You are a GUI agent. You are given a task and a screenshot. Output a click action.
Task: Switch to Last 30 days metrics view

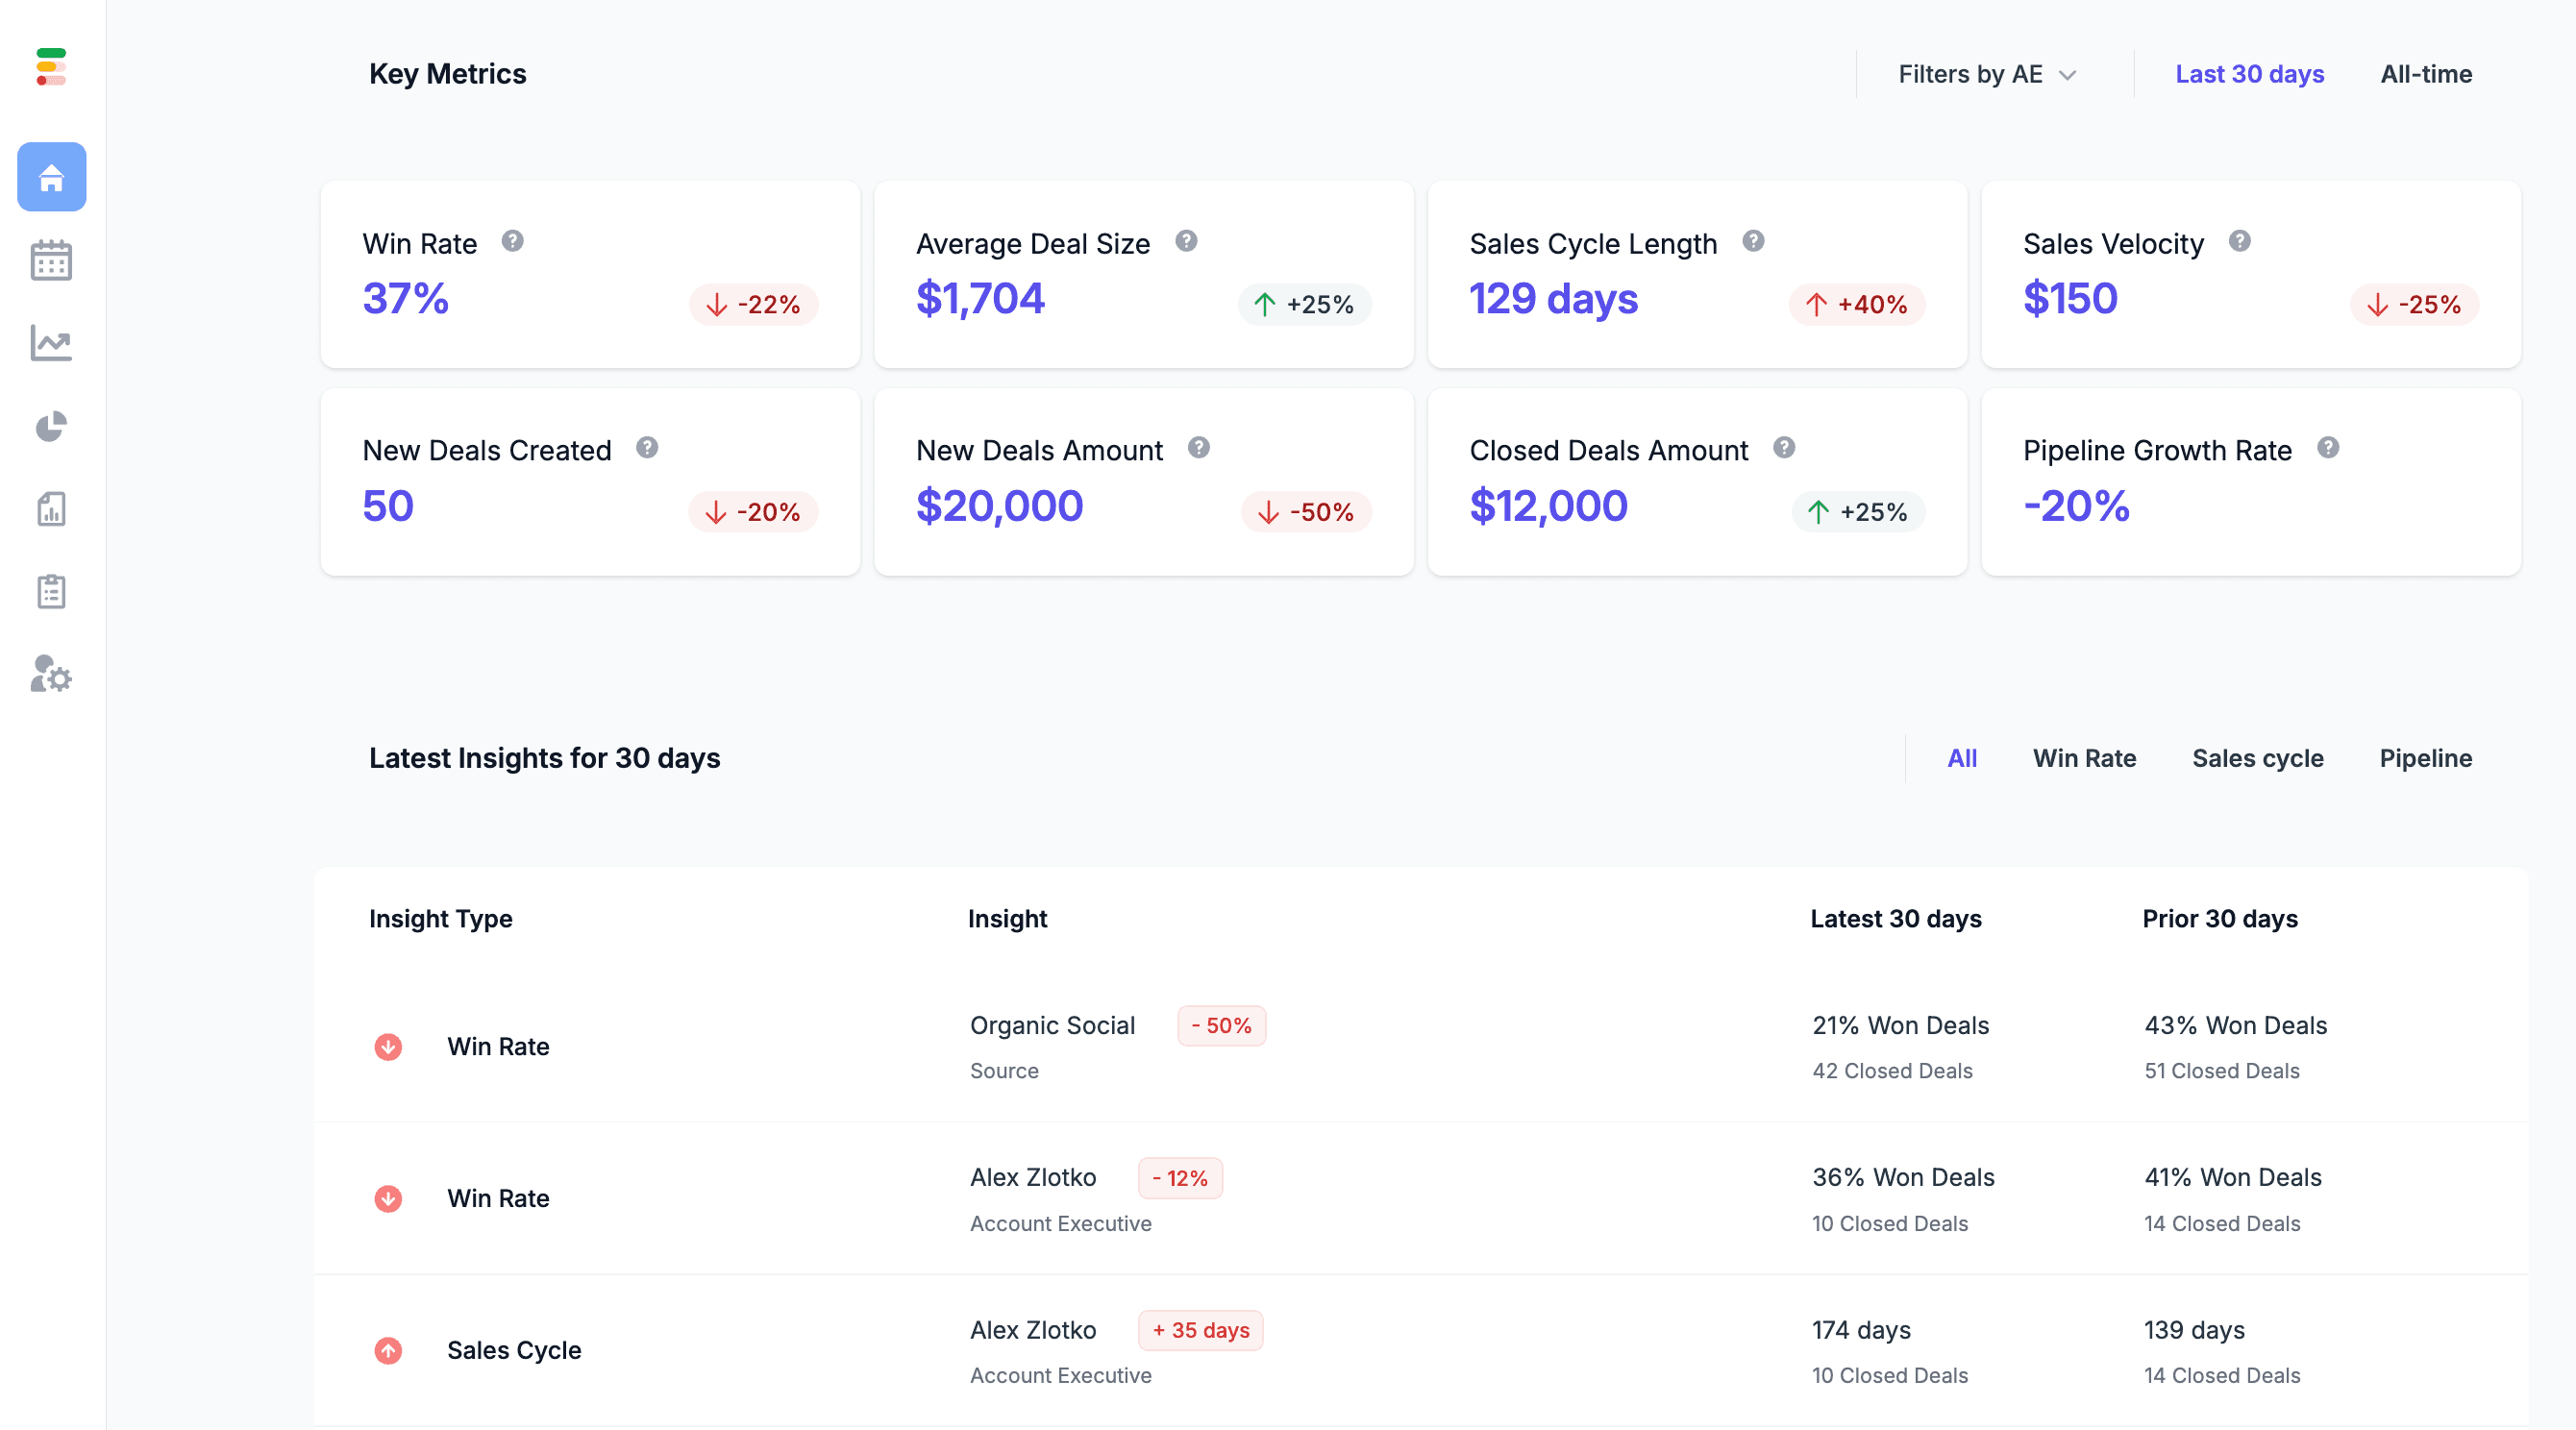(2250, 72)
